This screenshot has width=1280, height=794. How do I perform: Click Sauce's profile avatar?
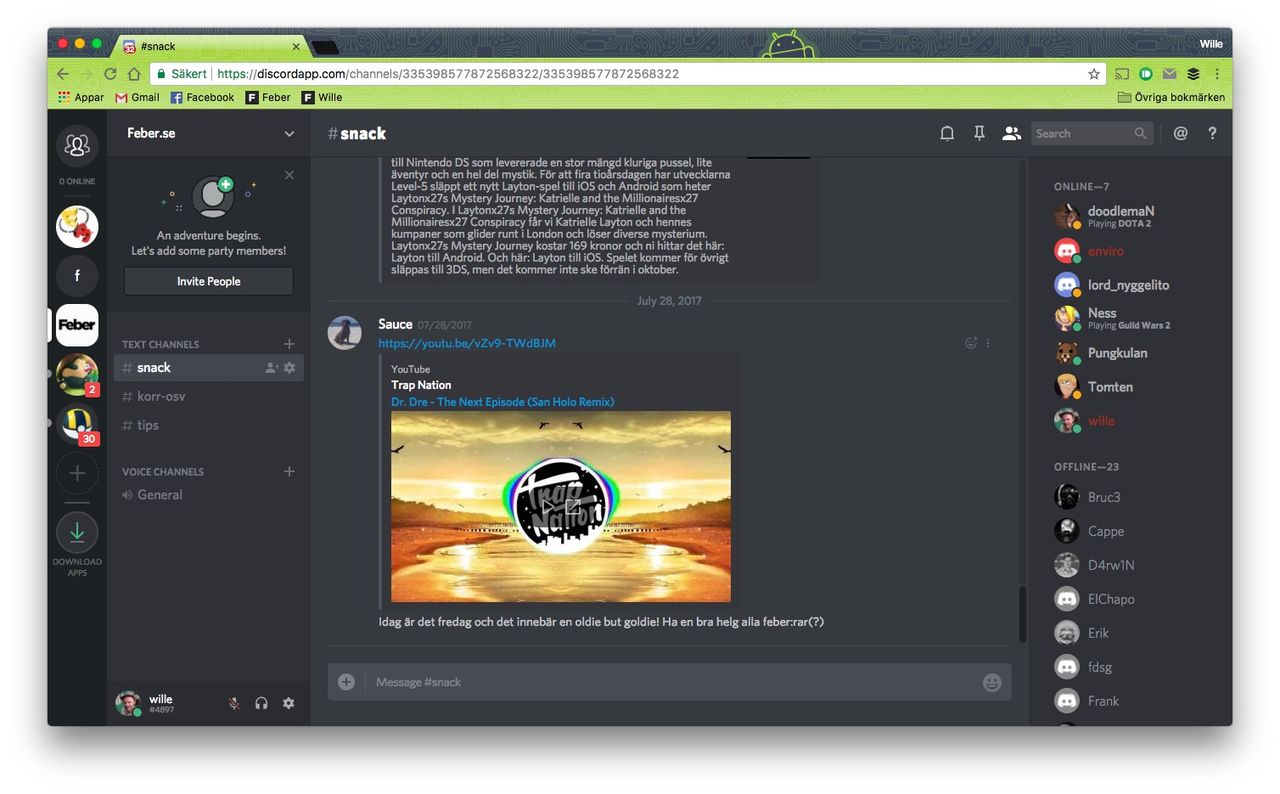345,333
